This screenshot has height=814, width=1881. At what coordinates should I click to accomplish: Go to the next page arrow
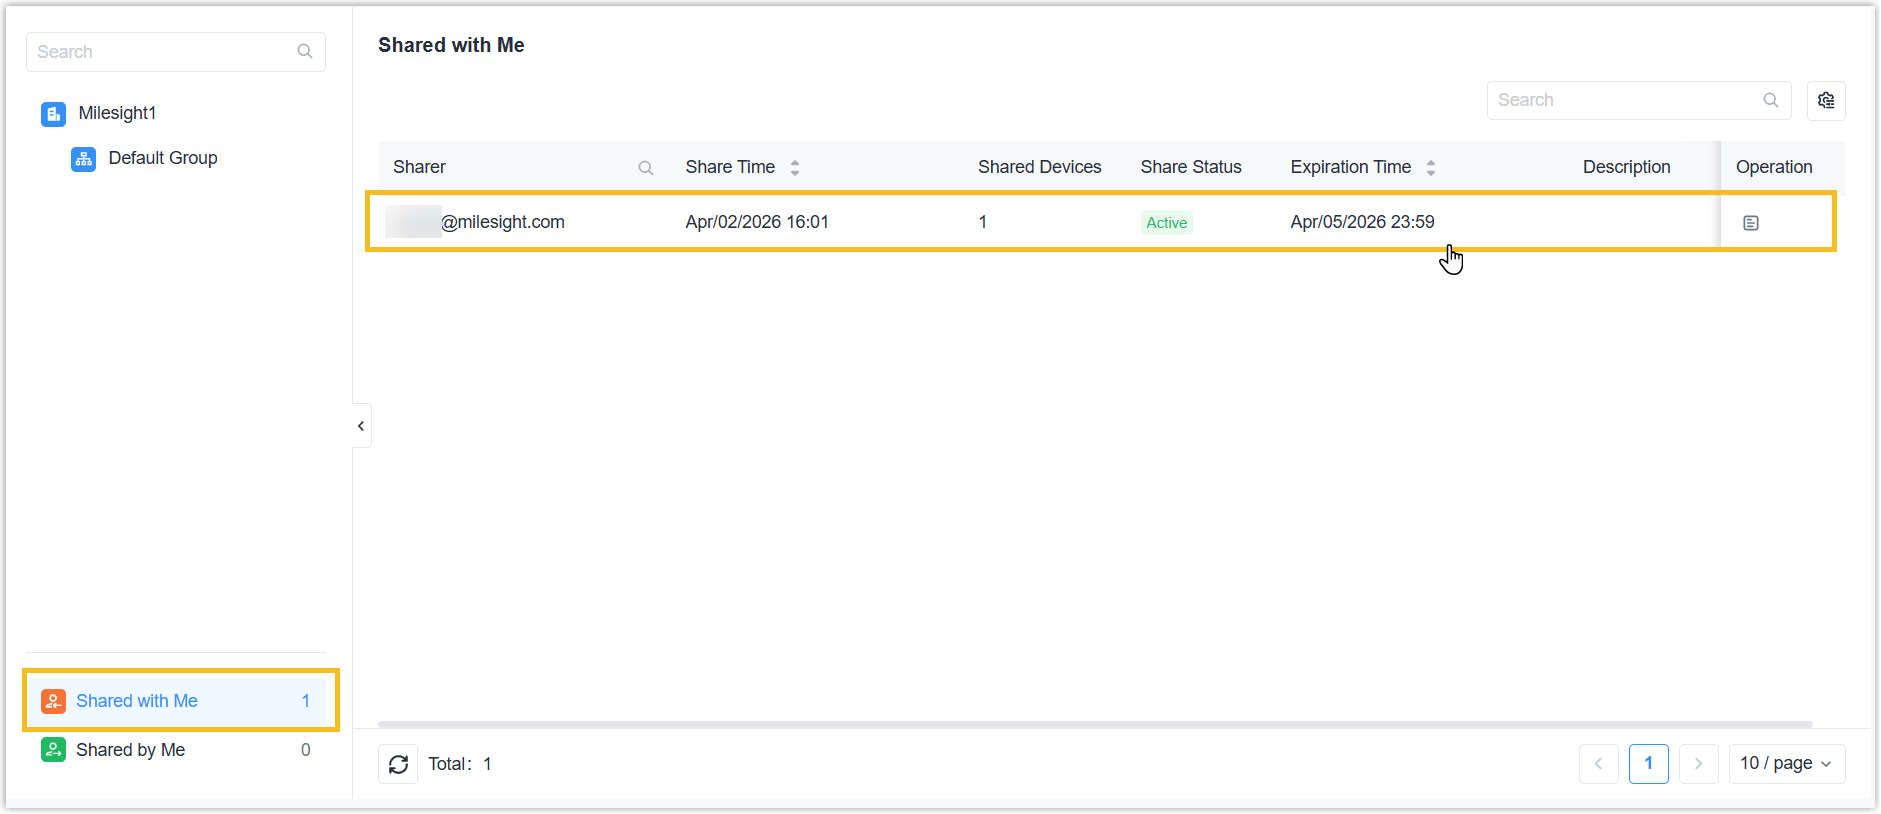point(1698,764)
